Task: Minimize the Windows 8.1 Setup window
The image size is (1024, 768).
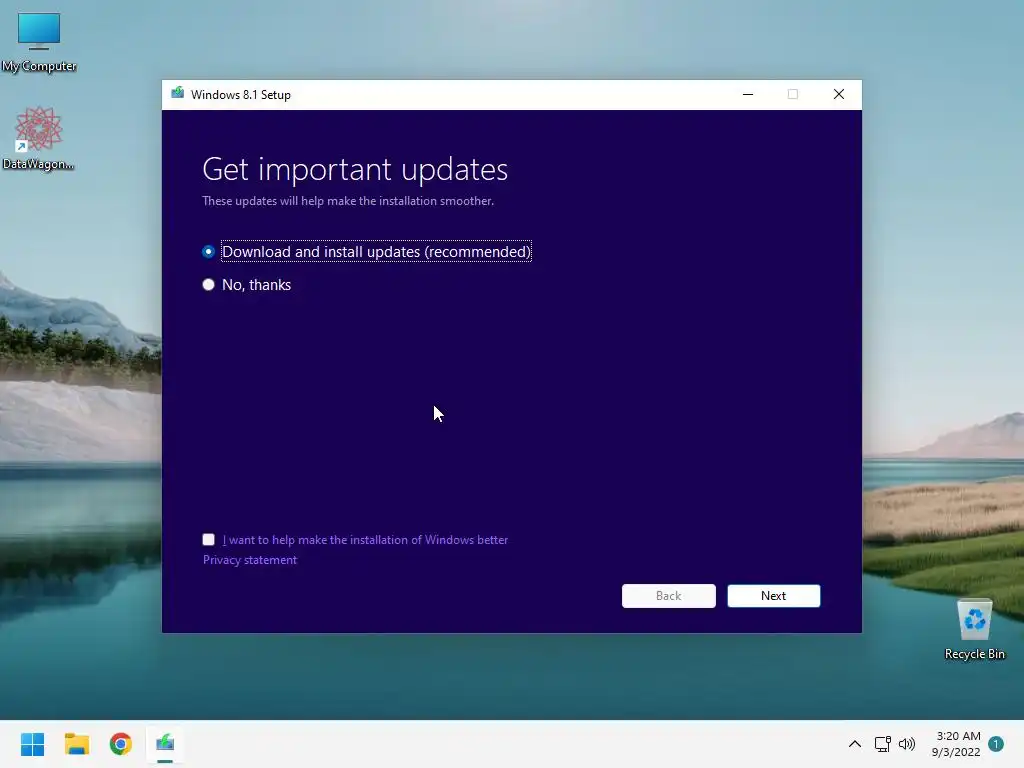Action: click(x=748, y=94)
